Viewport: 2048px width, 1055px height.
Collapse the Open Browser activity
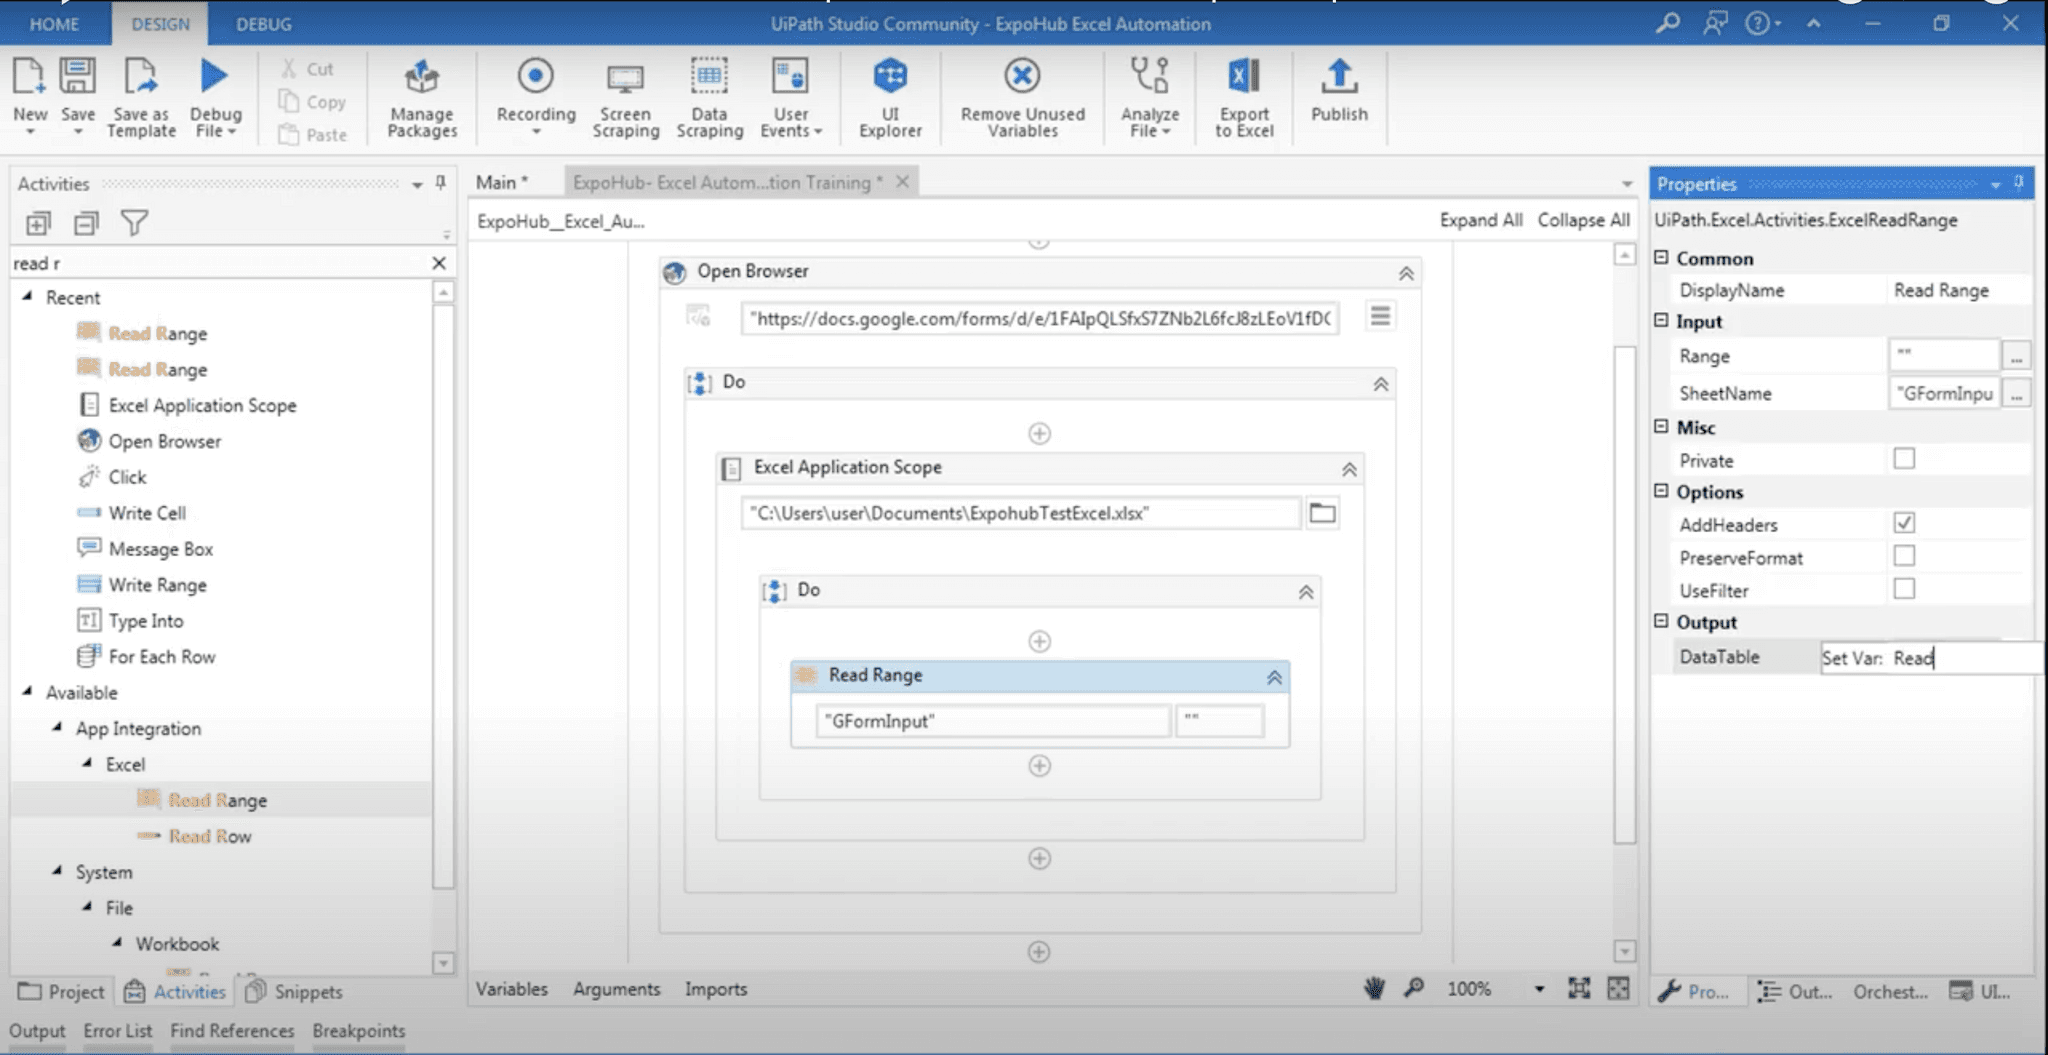pyautogui.click(x=1408, y=272)
